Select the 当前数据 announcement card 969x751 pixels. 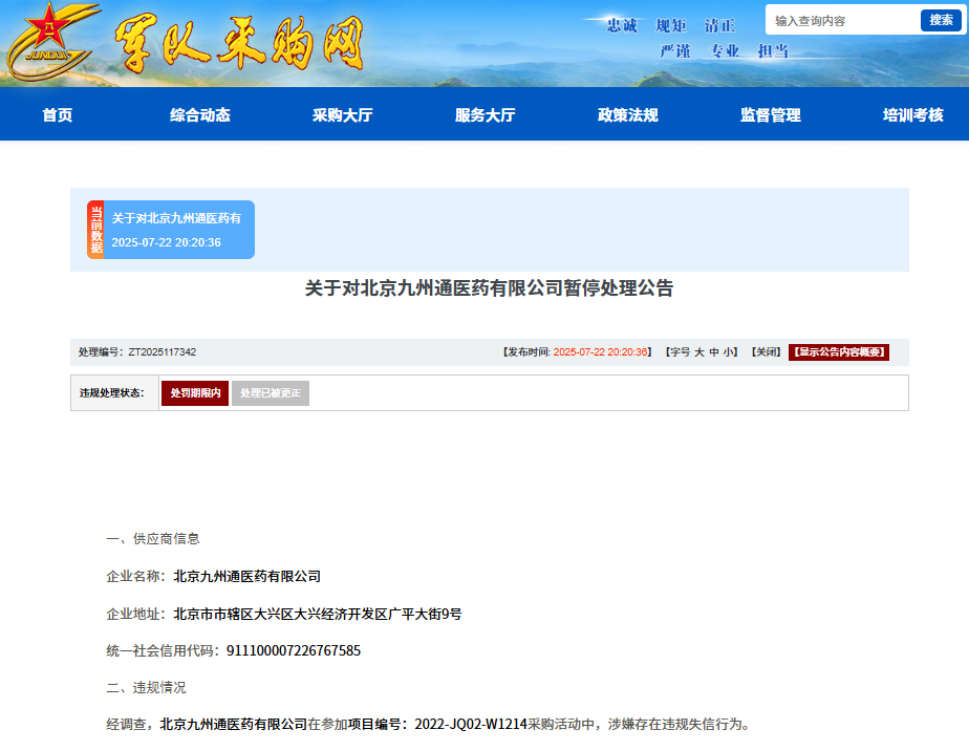click(x=171, y=229)
